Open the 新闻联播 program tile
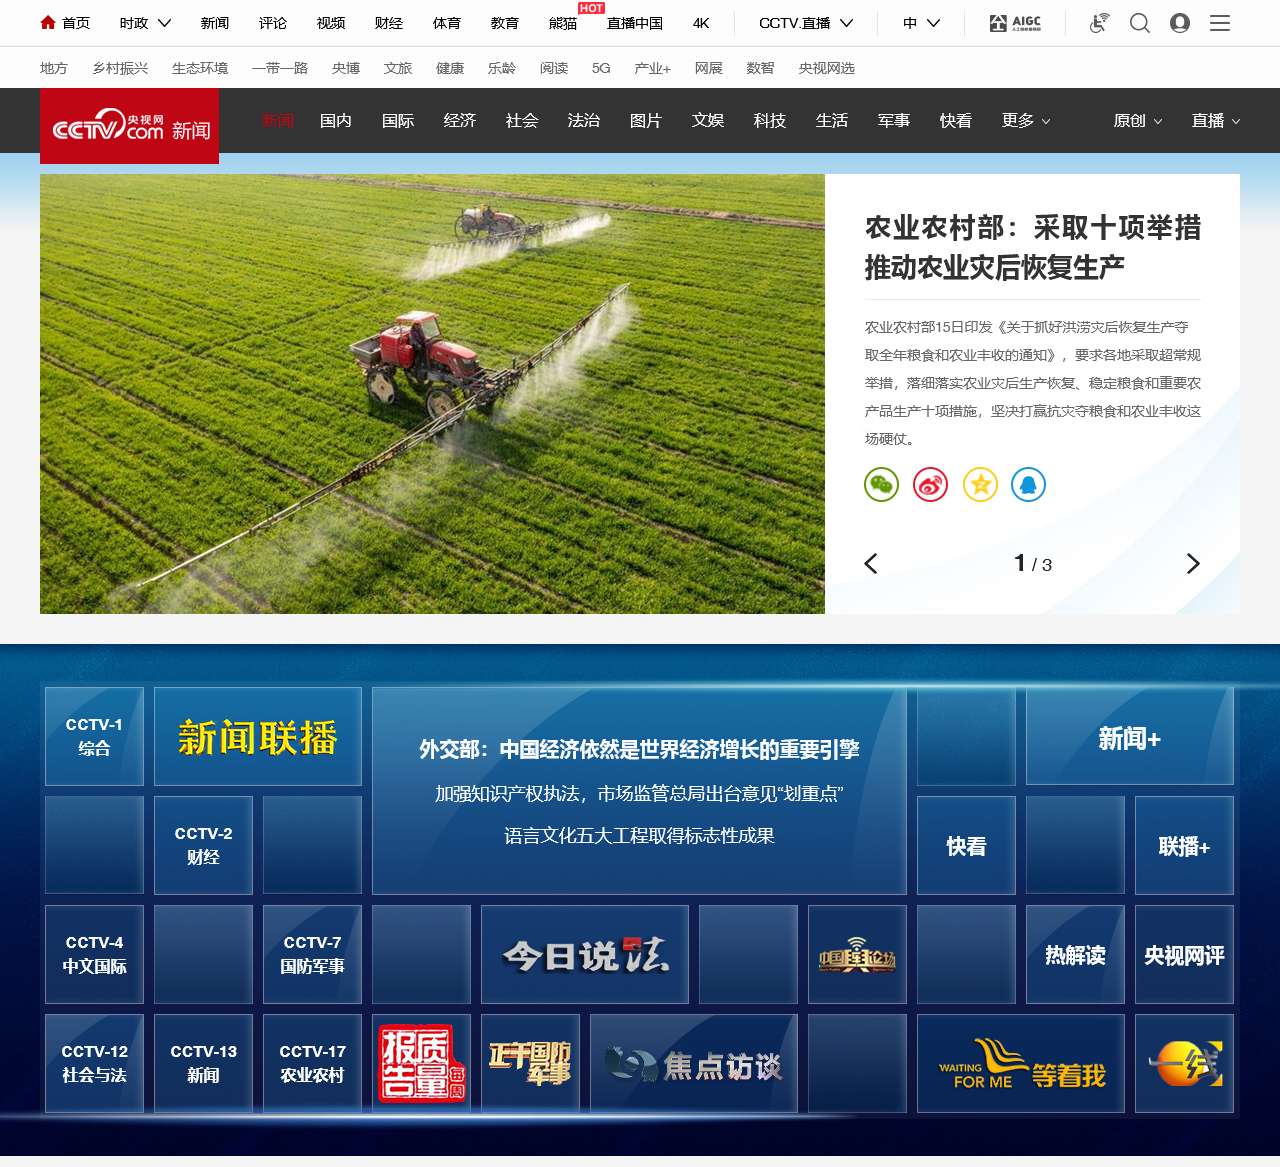The width and height of the screenshot is (1280, 1167). coord(258,736)
